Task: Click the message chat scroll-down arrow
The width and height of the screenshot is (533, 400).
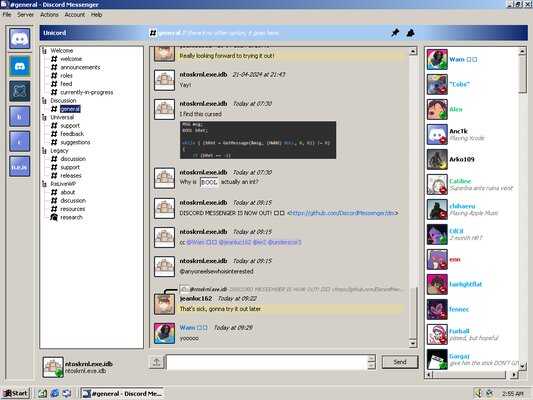Action: click(413, 343)
